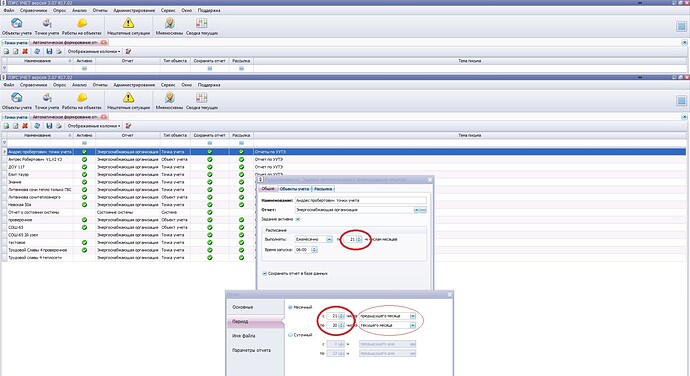Open Точки учета in the upper window toolbar
The height and width of the screenshot is (376, 690).
point(47,26)
